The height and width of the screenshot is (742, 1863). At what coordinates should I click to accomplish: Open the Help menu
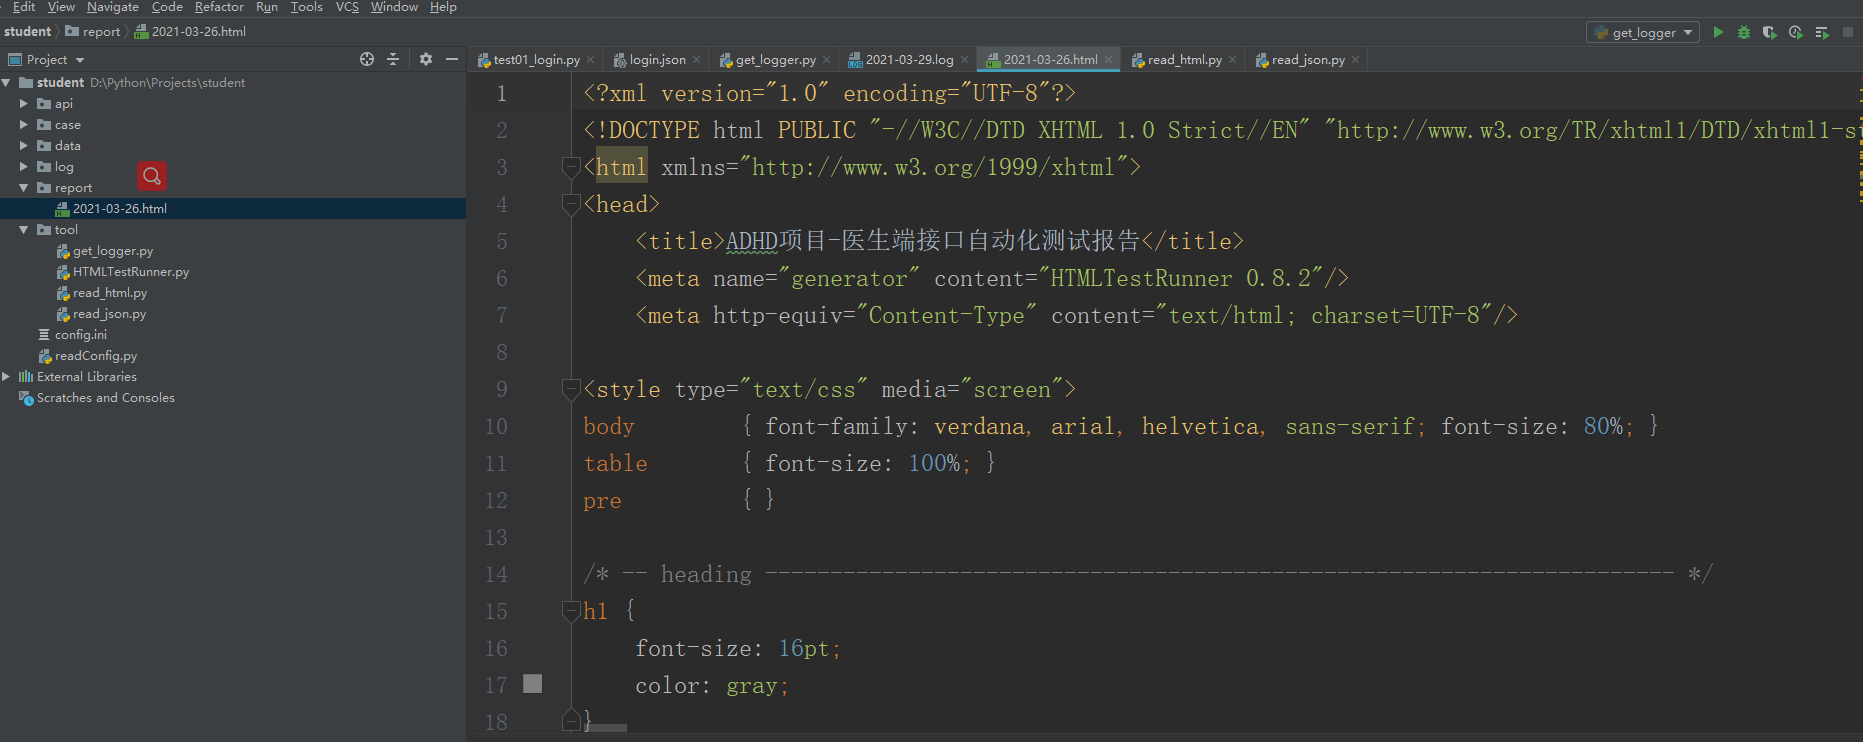(443, 7)
